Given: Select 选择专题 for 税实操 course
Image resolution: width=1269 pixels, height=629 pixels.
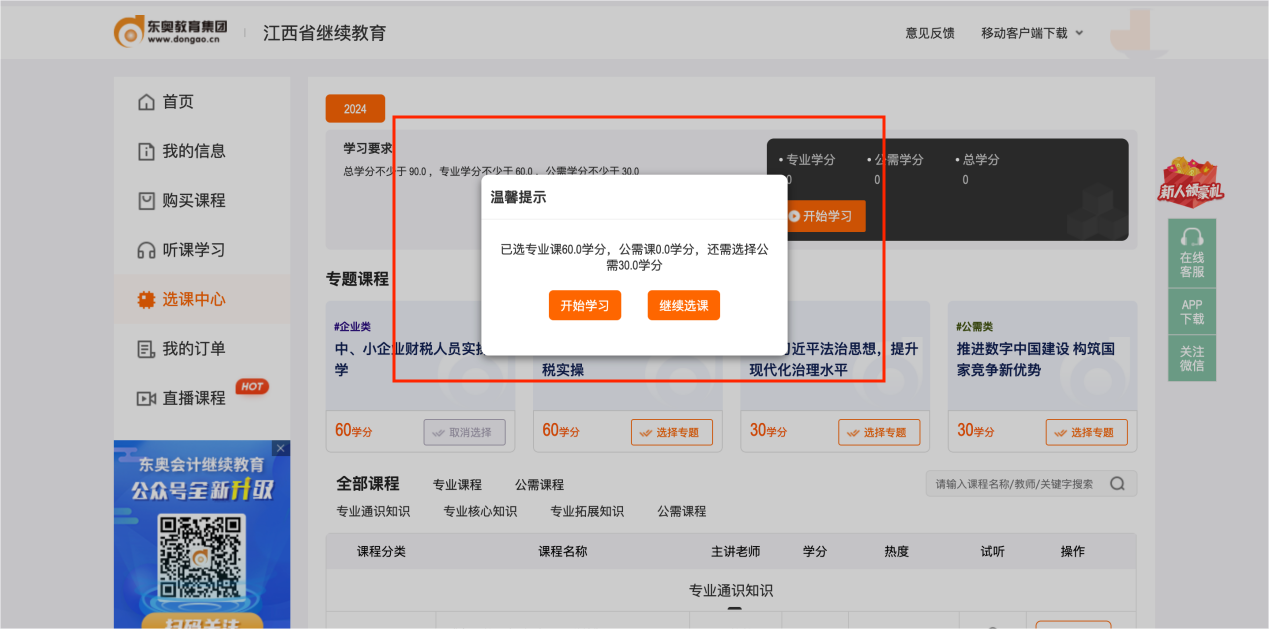Looking at the screenshot, I should click(x=672, y=432).
